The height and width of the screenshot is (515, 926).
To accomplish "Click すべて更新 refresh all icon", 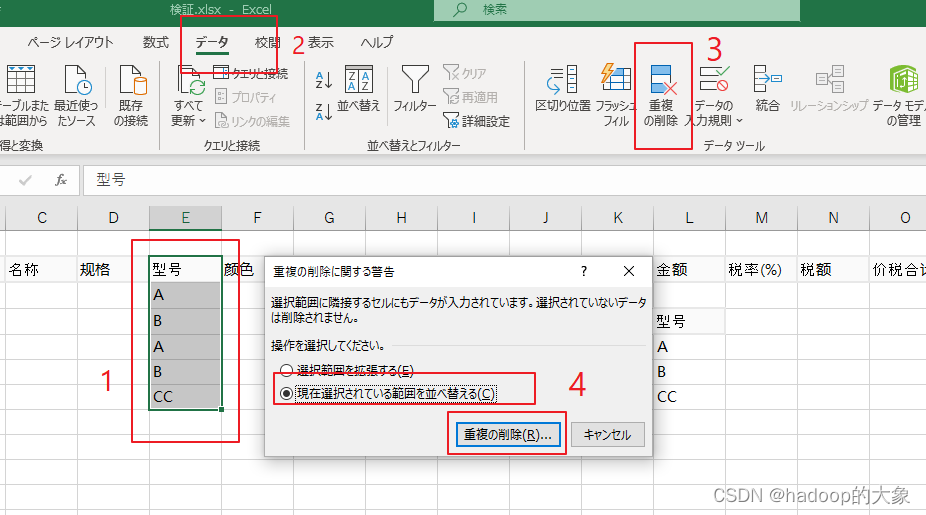I will pos(190,81).
